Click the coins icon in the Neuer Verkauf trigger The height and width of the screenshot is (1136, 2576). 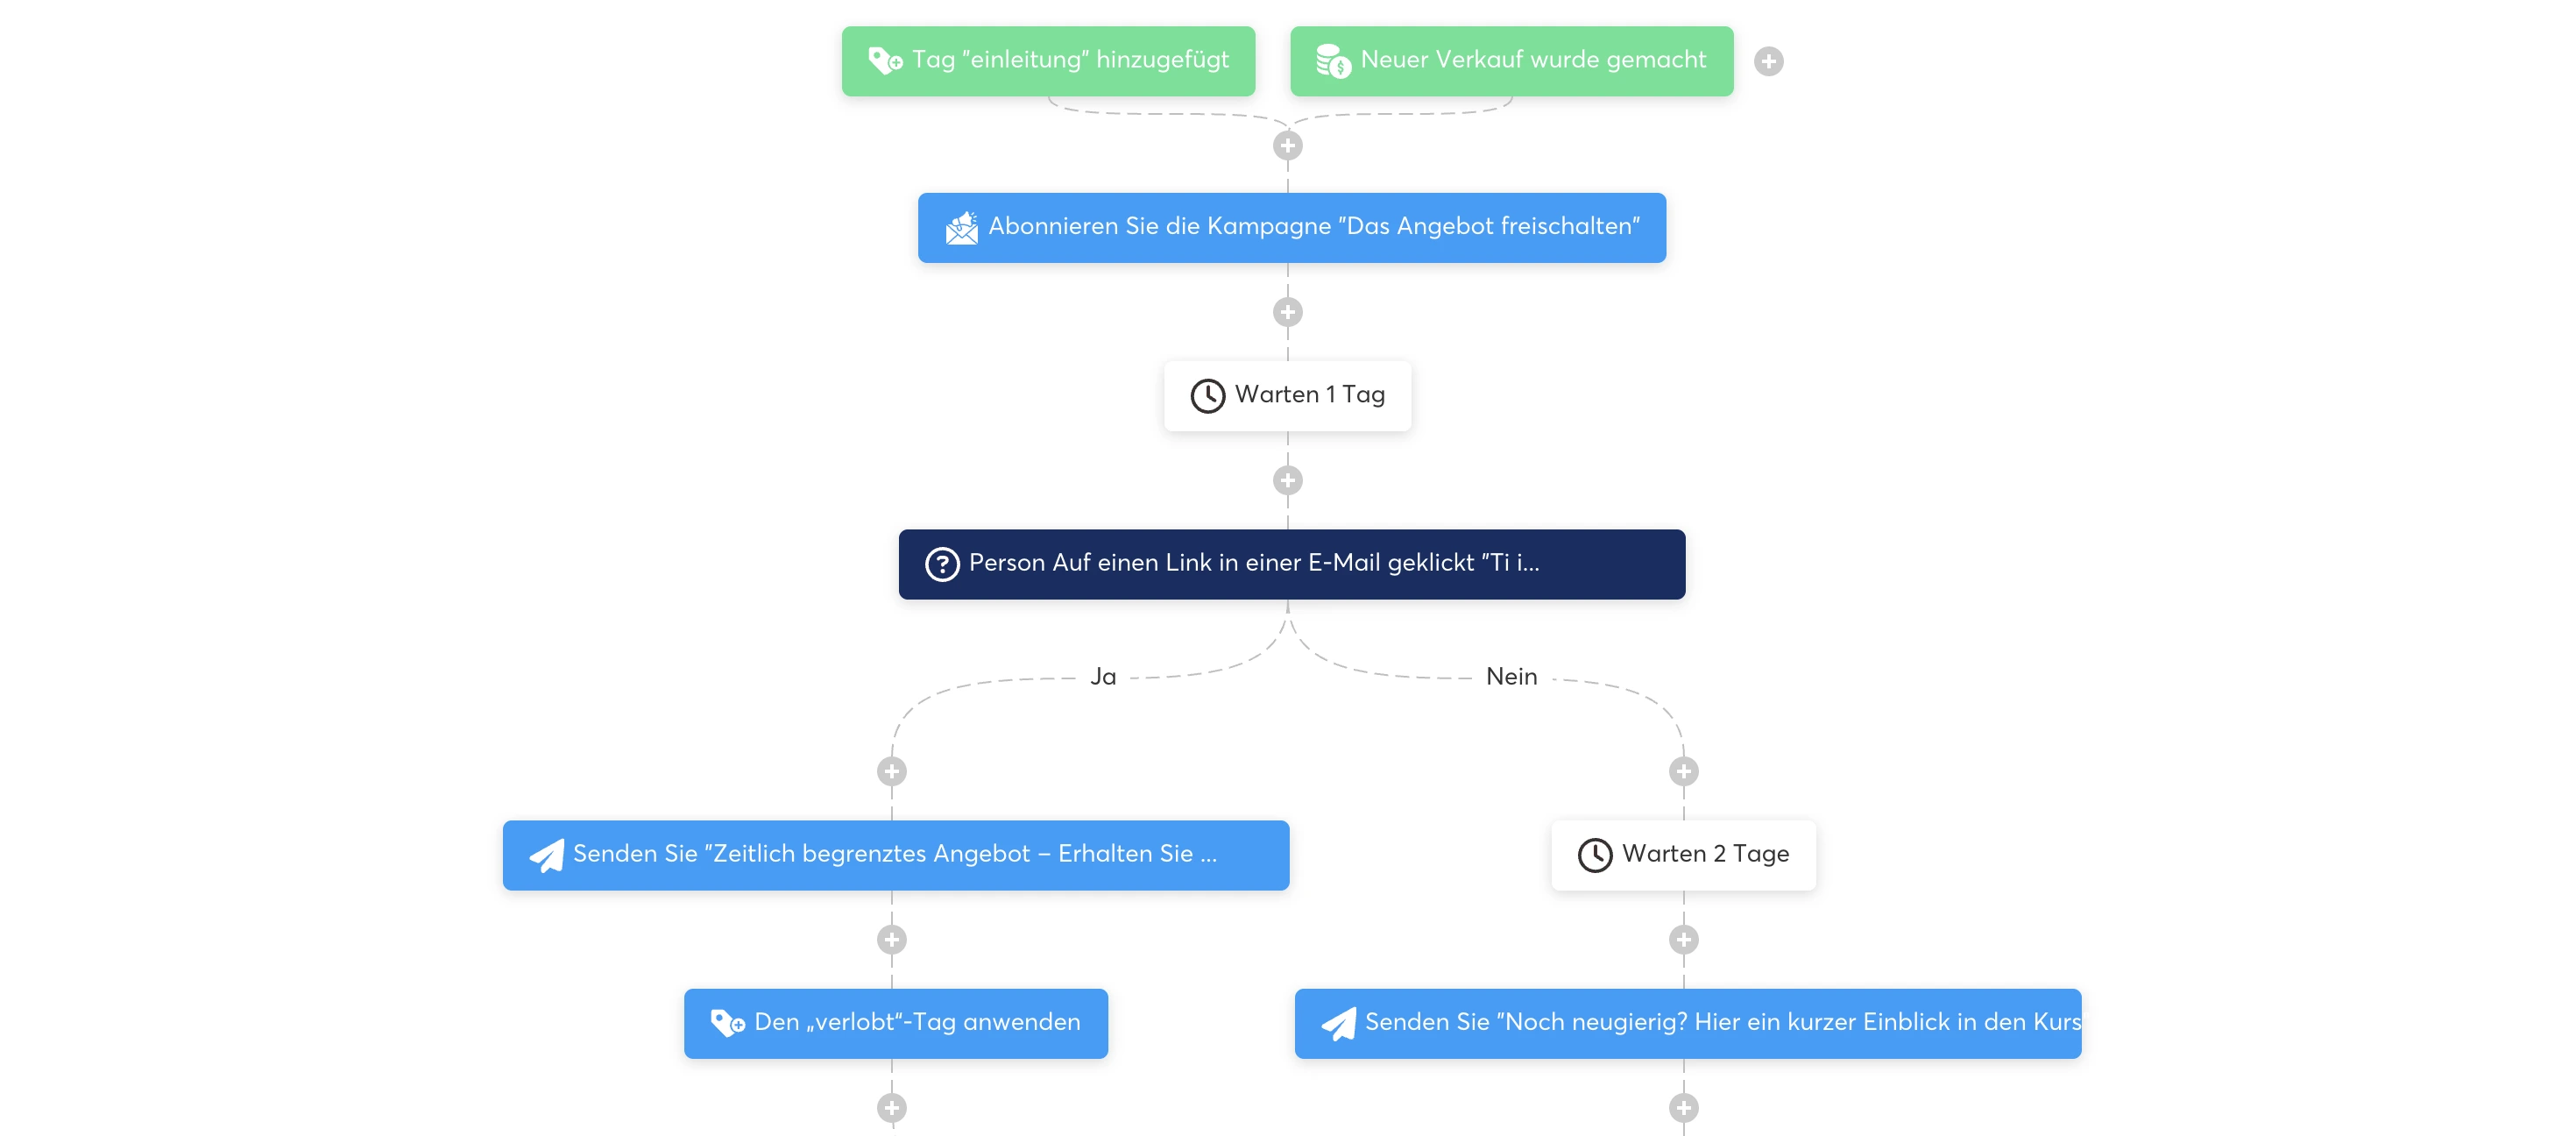(1333, 61)
